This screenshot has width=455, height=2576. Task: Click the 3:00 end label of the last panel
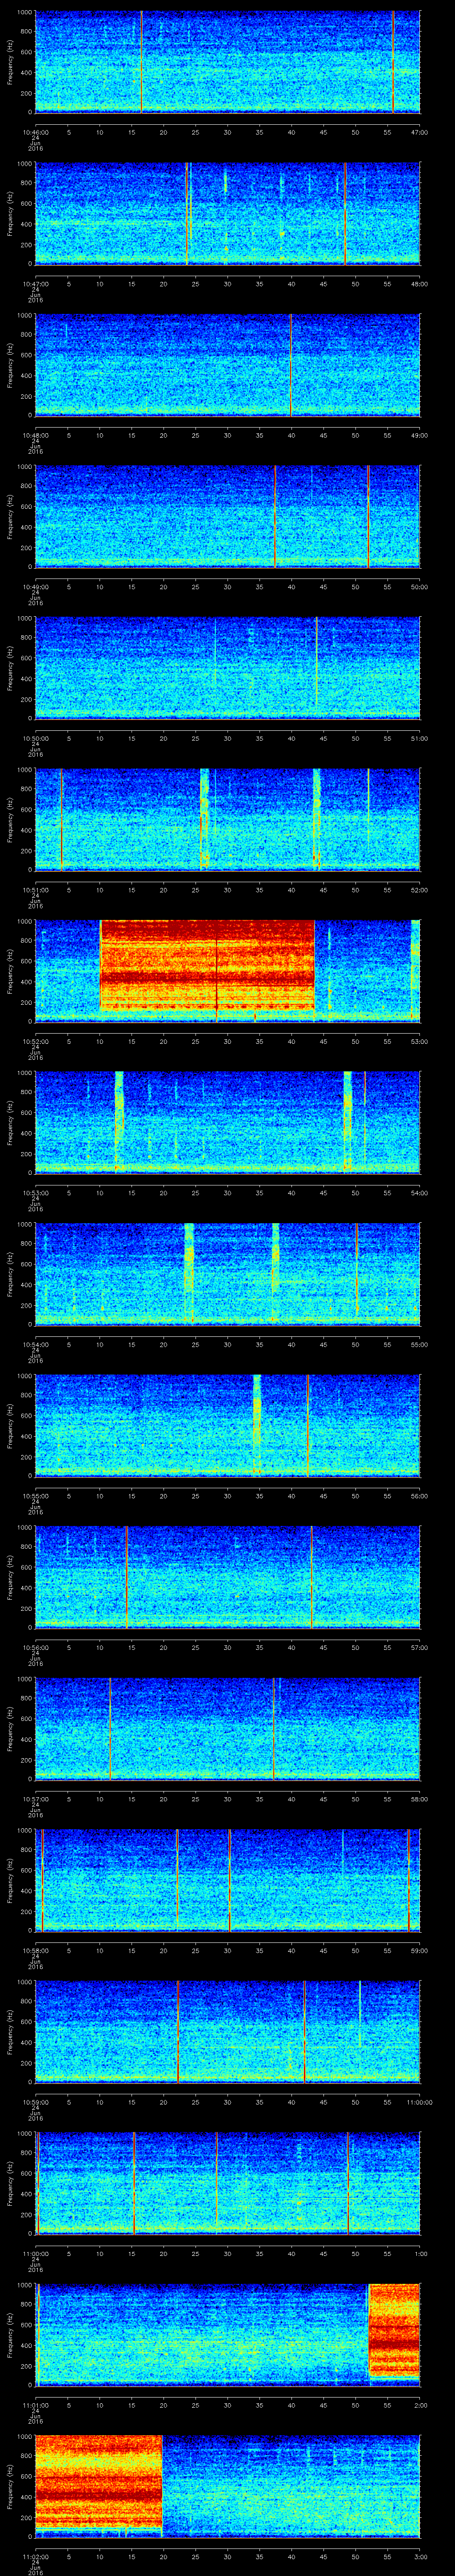coord(420,2556)
